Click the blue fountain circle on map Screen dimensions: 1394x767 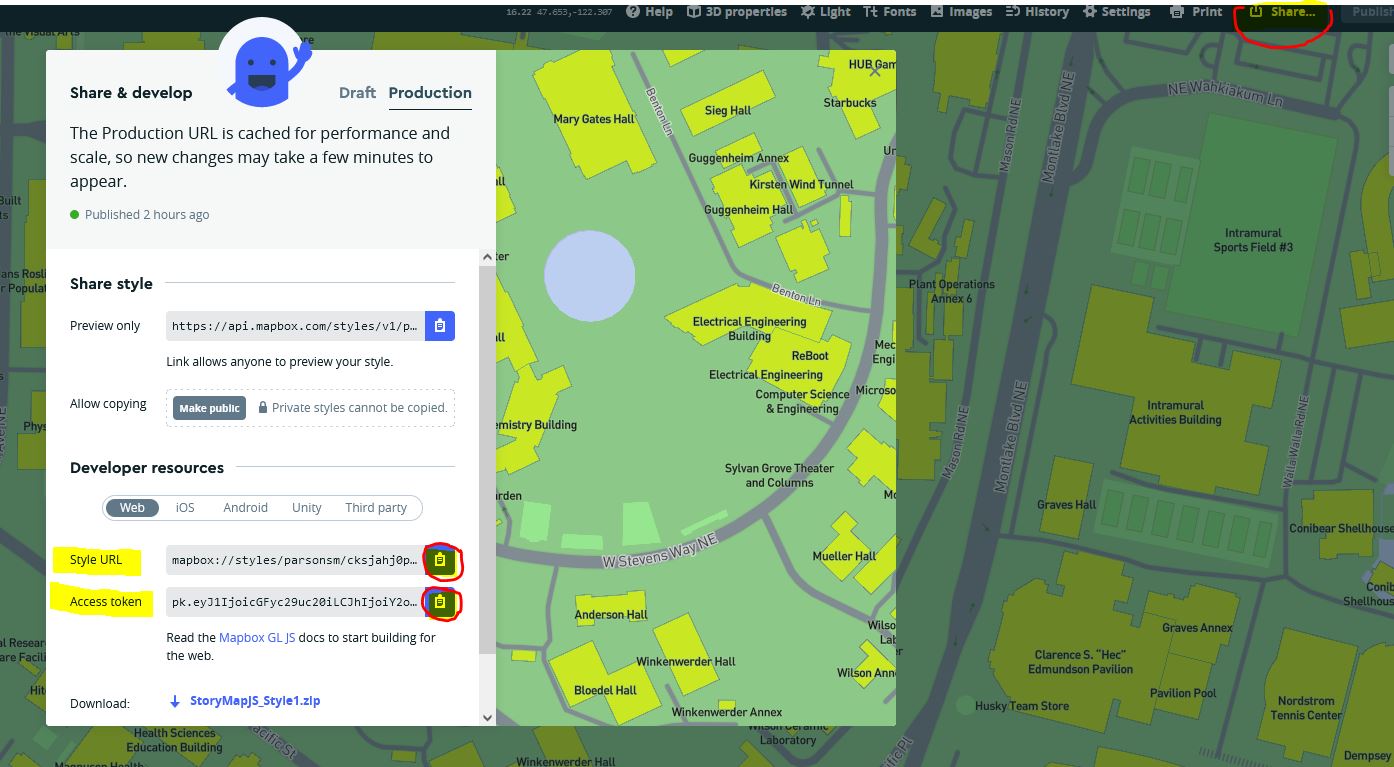(589, 276)
